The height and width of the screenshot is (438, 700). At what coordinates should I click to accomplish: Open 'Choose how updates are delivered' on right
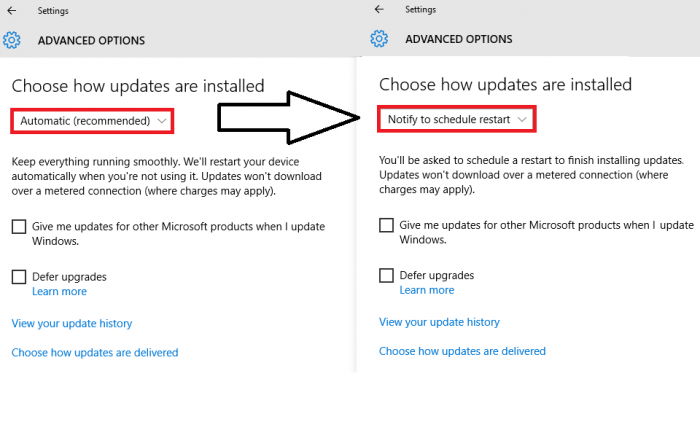[x=462, y=351]
